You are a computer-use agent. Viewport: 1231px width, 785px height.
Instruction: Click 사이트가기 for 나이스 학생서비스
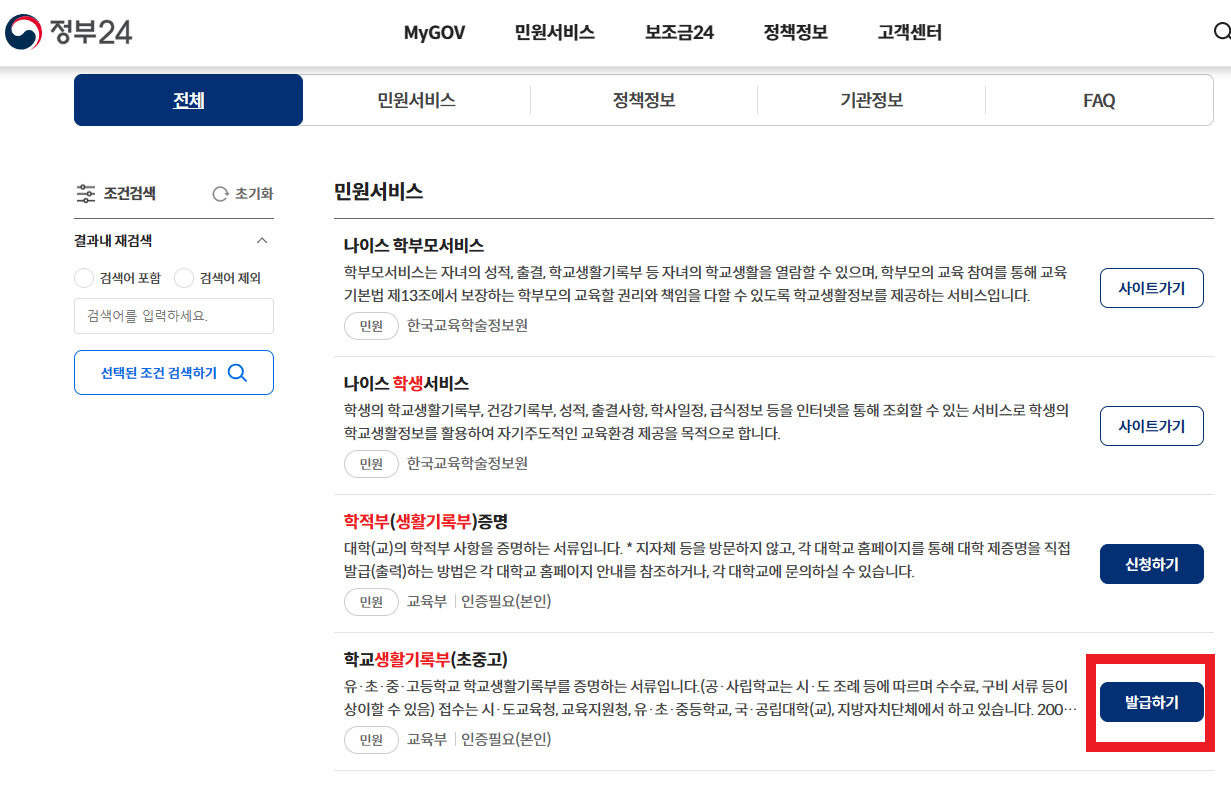pyautogui.click(x=1152, y=426)
